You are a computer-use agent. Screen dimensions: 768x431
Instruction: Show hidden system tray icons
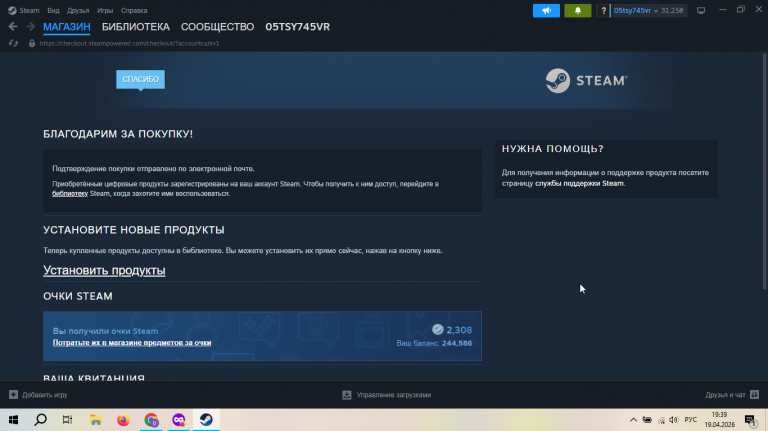click(633, 420)
